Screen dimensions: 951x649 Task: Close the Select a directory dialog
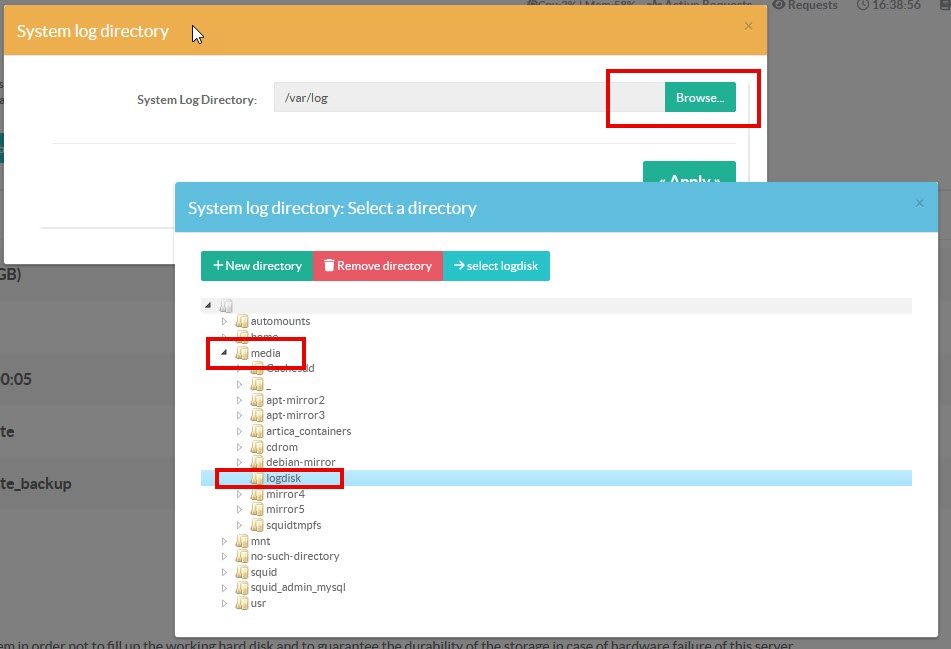pos(919,203)
